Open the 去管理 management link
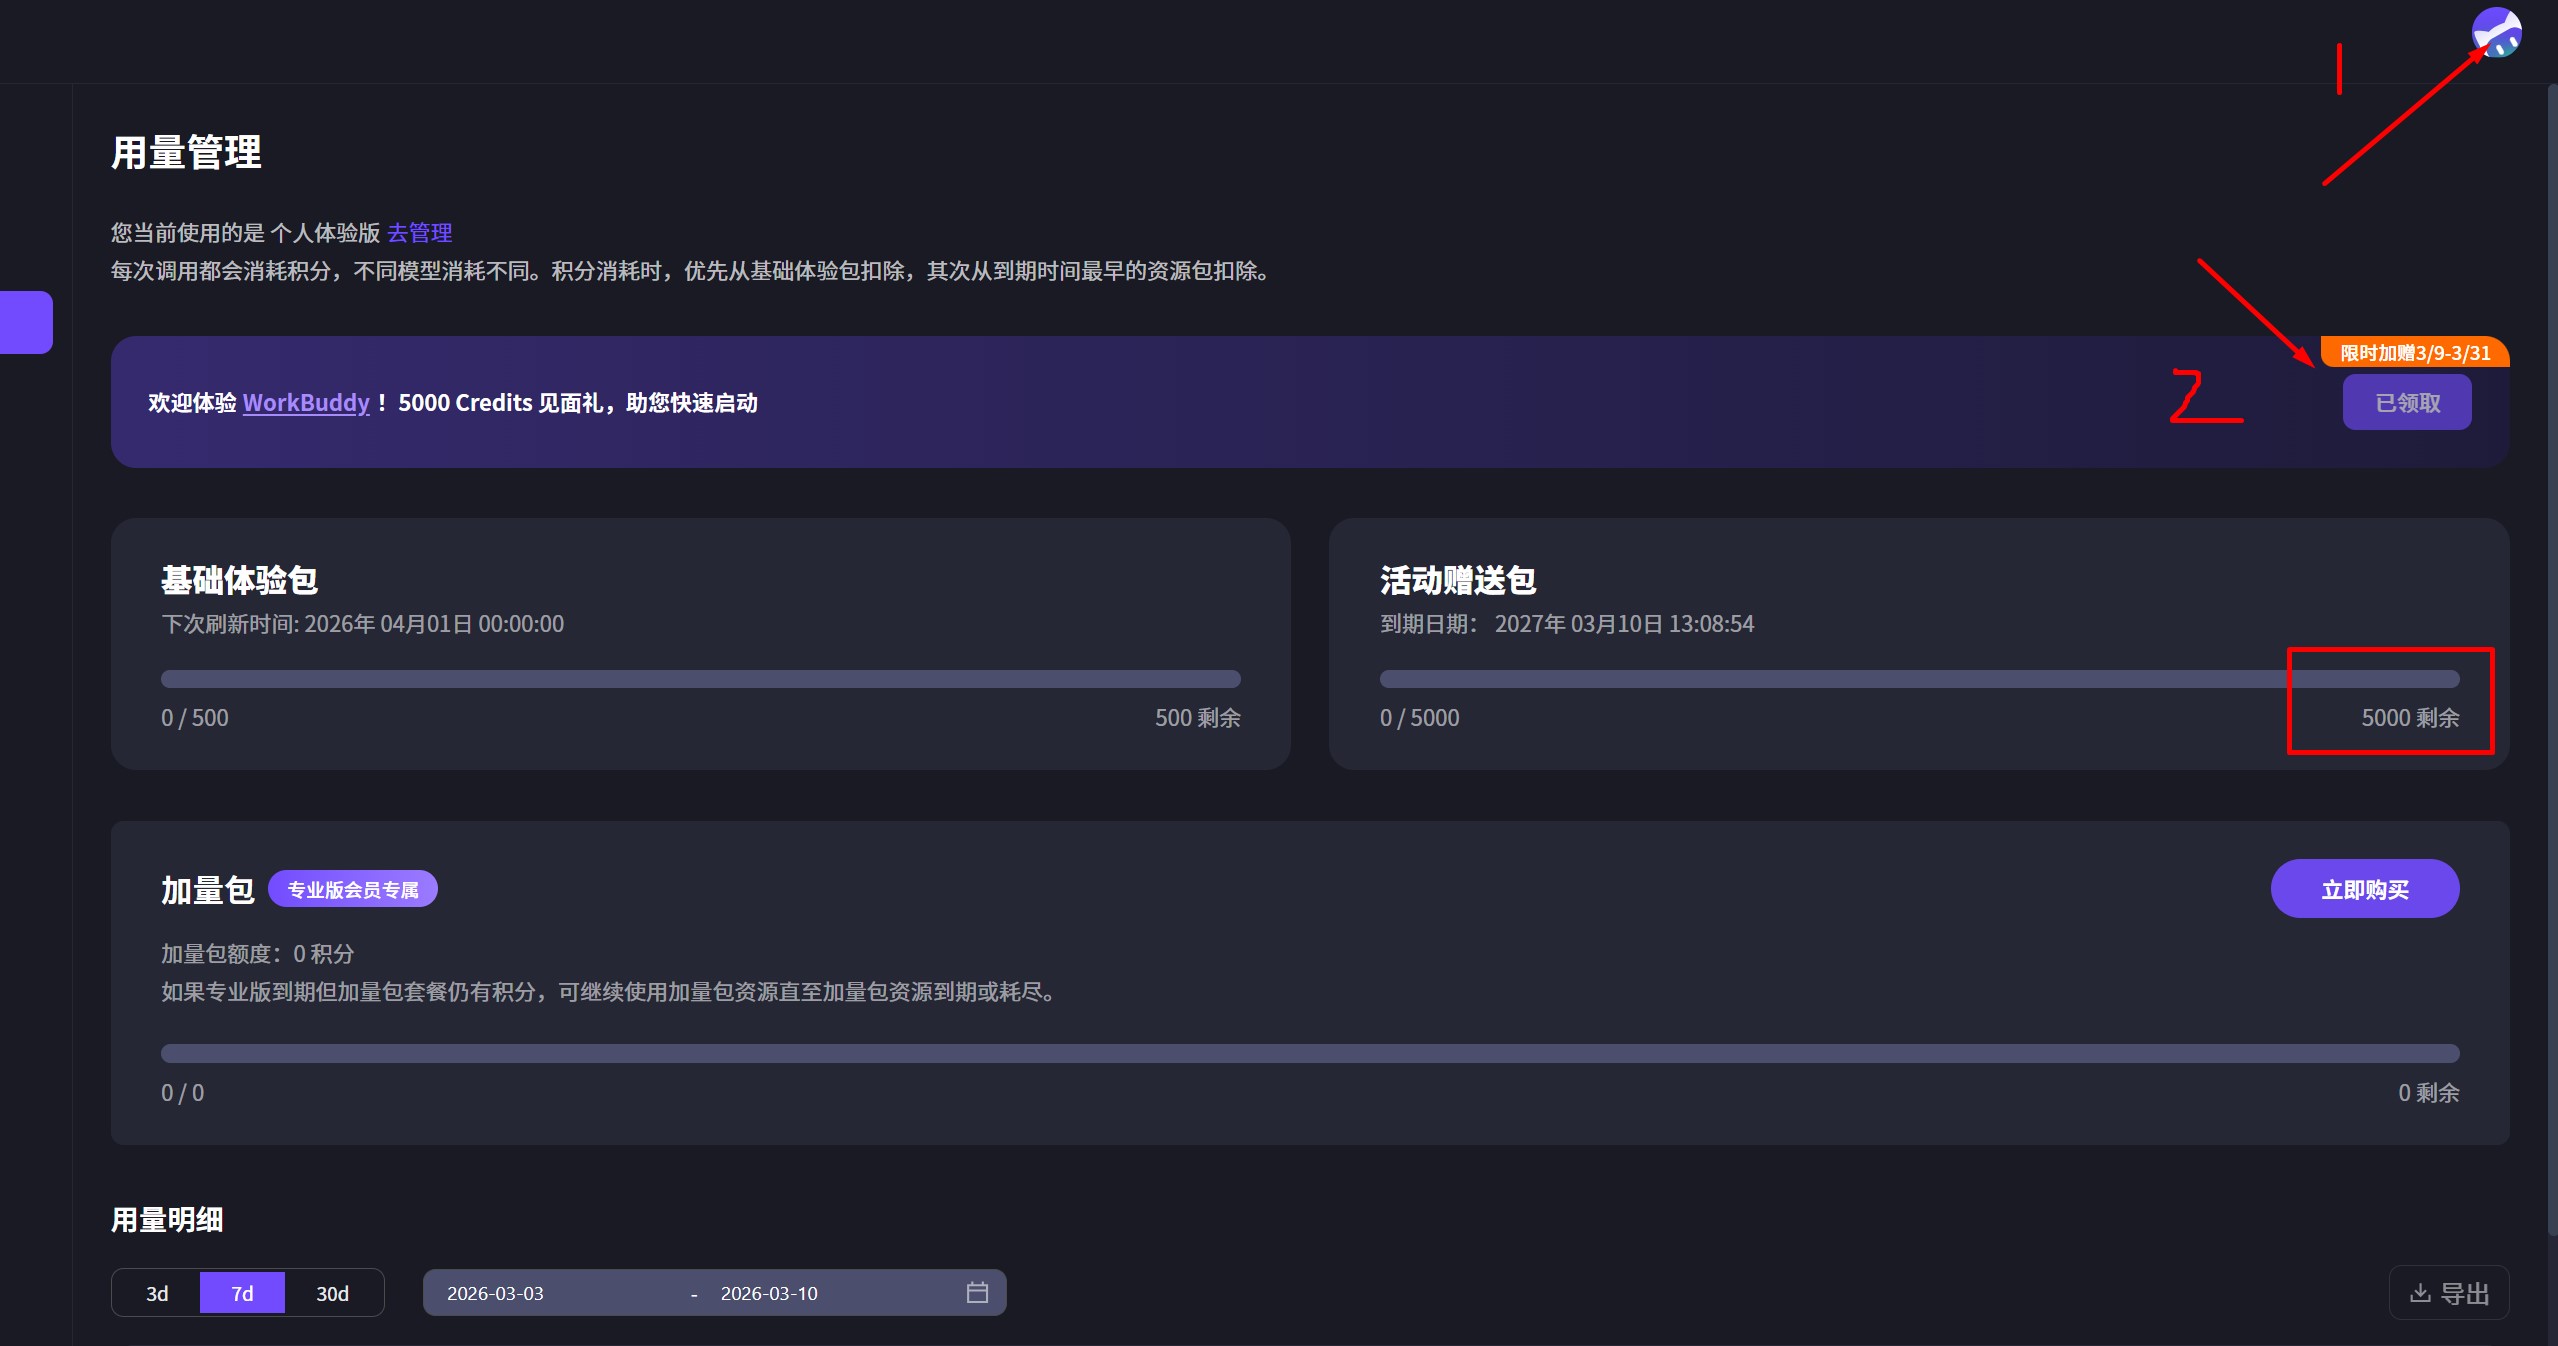The height and width of the screenshot is (1346, 2558). point(419,232)
